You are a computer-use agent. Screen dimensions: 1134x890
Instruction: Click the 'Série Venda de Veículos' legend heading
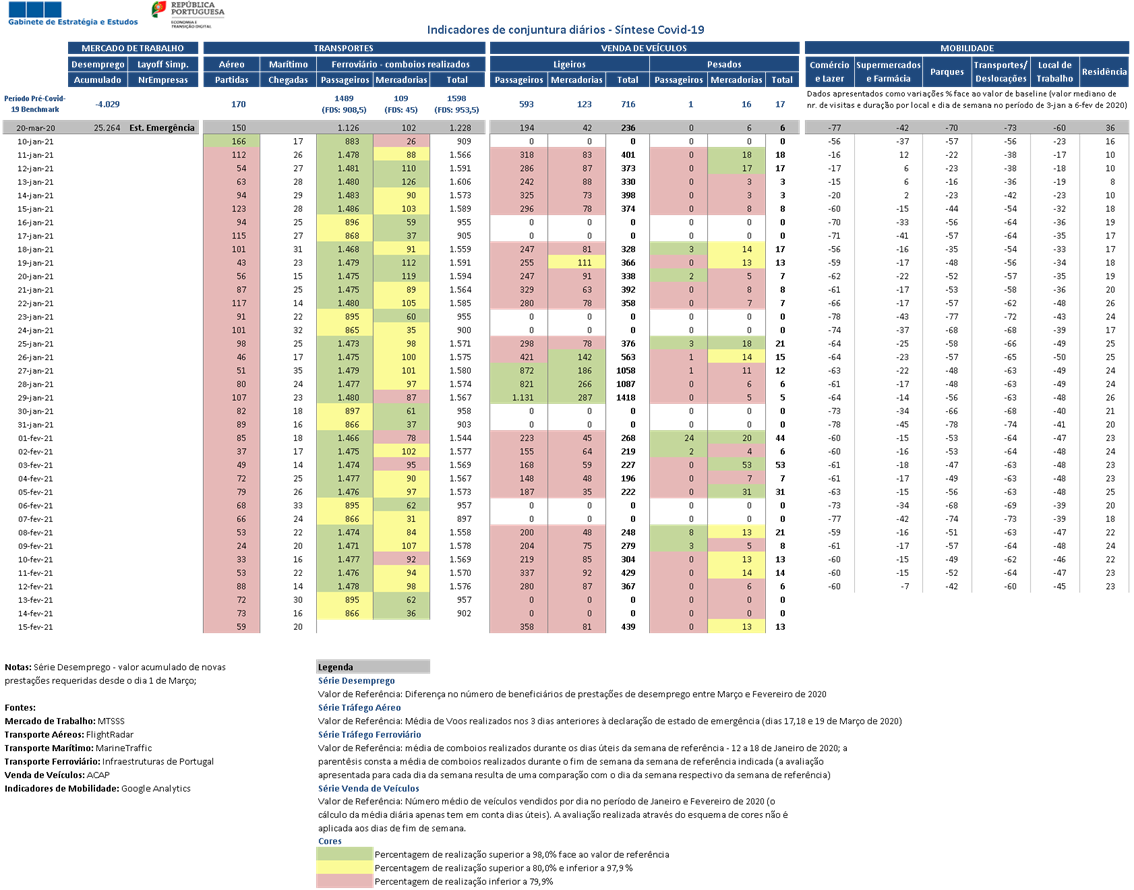369,788
